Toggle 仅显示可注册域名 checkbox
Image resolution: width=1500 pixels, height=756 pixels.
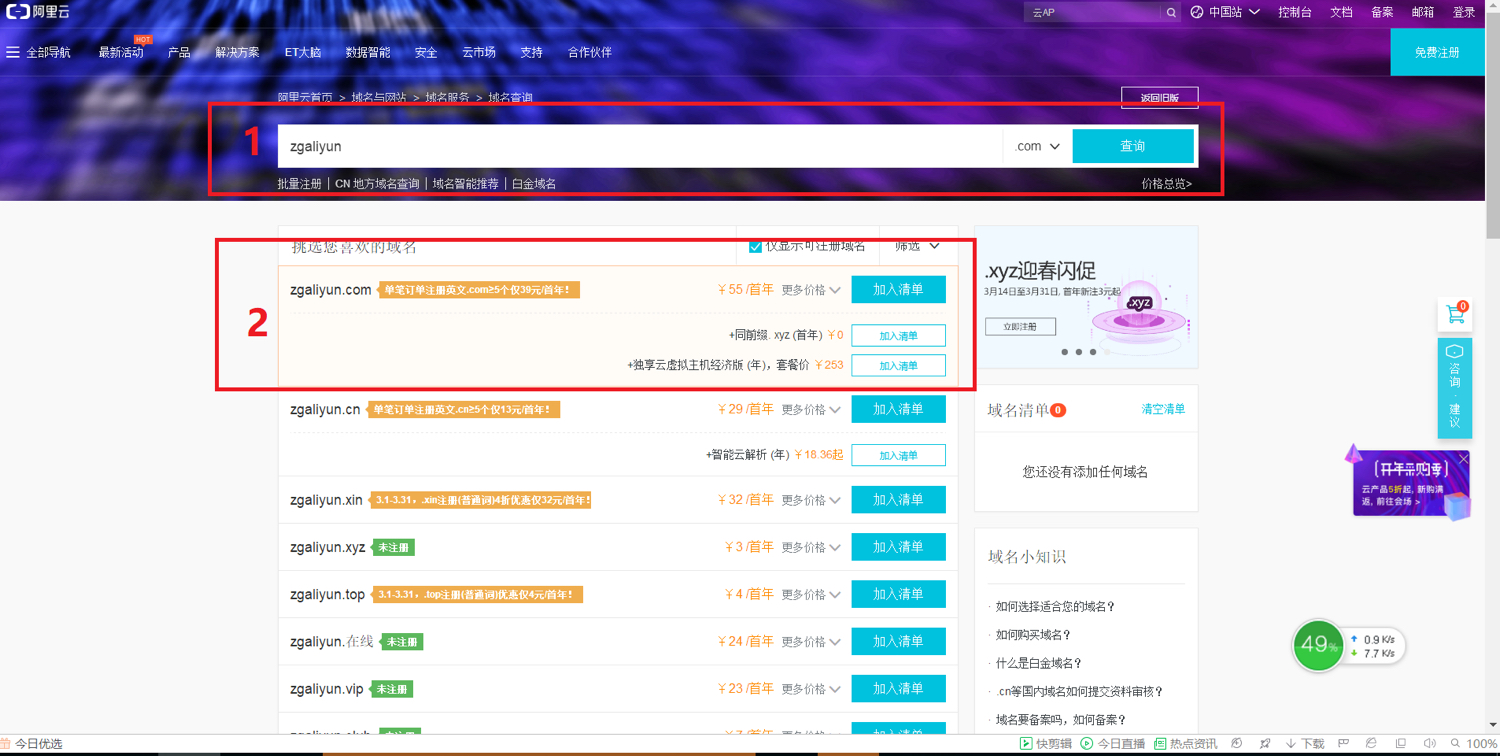[755, 246]
